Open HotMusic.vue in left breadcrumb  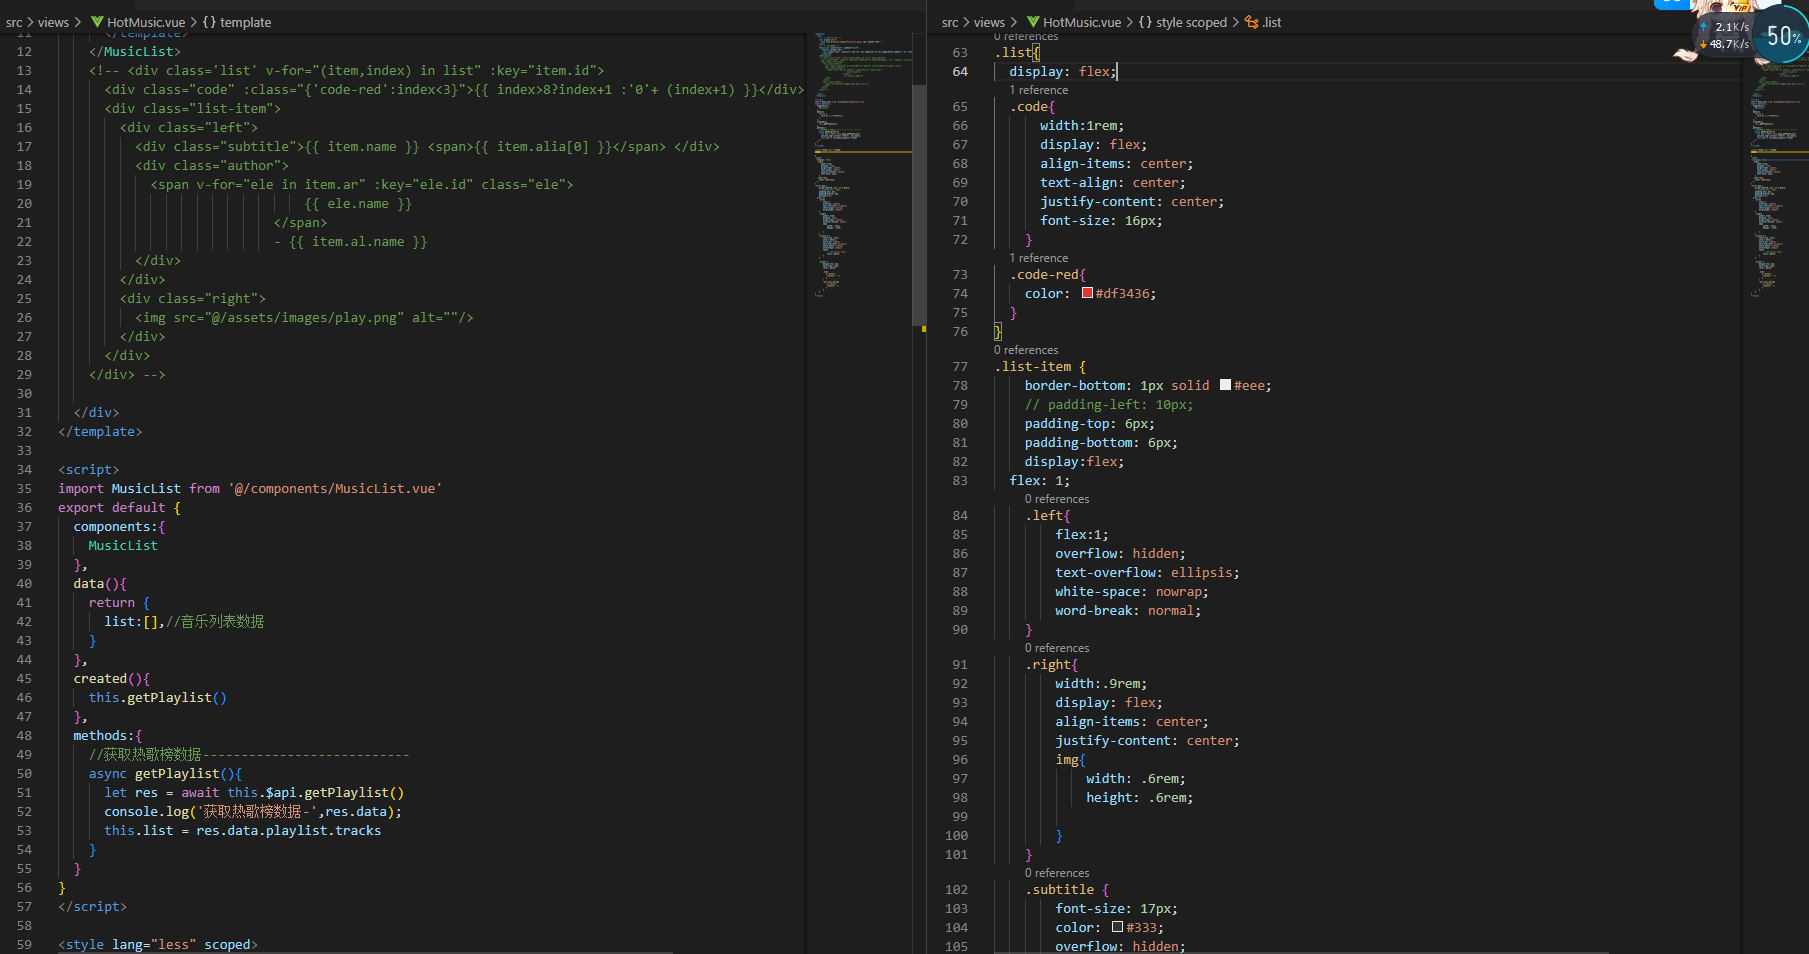click(146, 22)
